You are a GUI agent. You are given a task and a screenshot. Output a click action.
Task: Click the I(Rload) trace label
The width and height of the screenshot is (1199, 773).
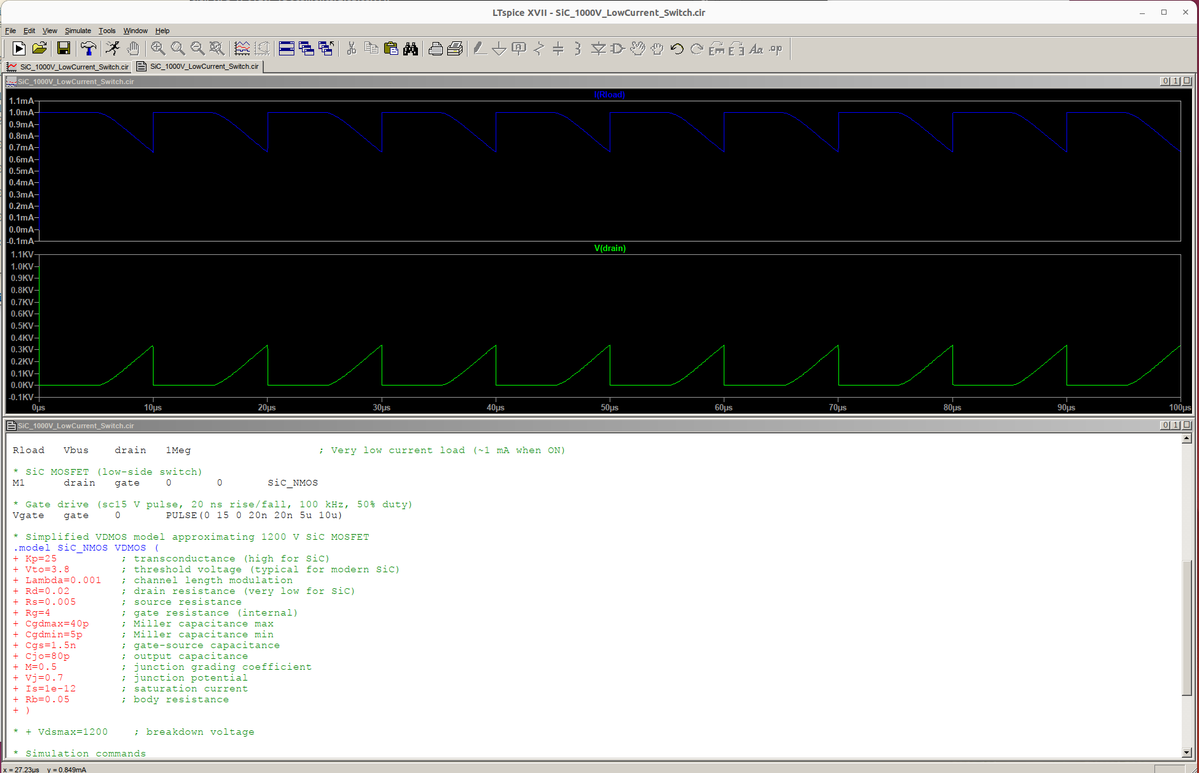pyautogui.click(x=609, y=95)
